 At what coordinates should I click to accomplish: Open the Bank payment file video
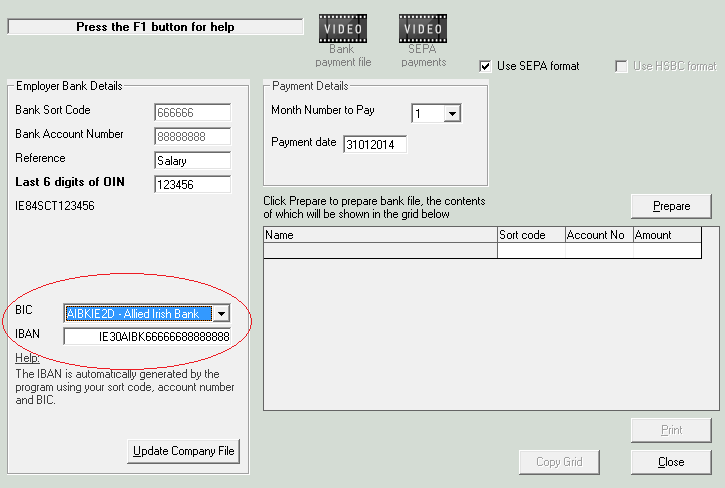click(343, 29)
